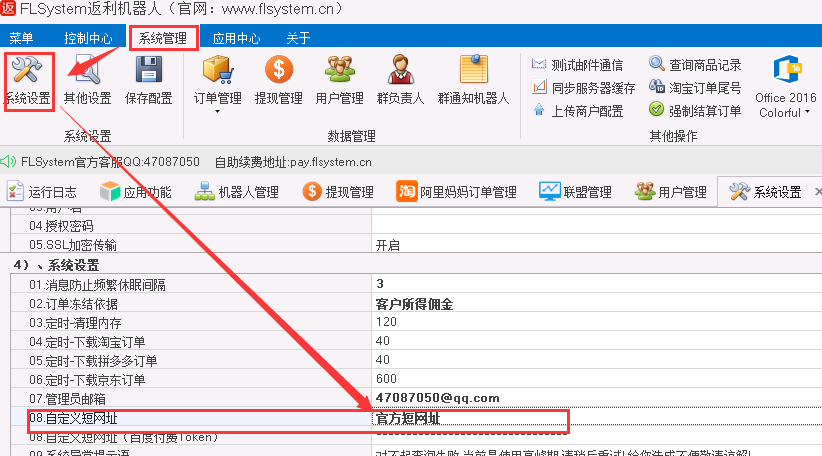Viewport: 822px width, 456px height.
Task: Open 系统设置 ribbon tool
Action: tap(28, 81)
